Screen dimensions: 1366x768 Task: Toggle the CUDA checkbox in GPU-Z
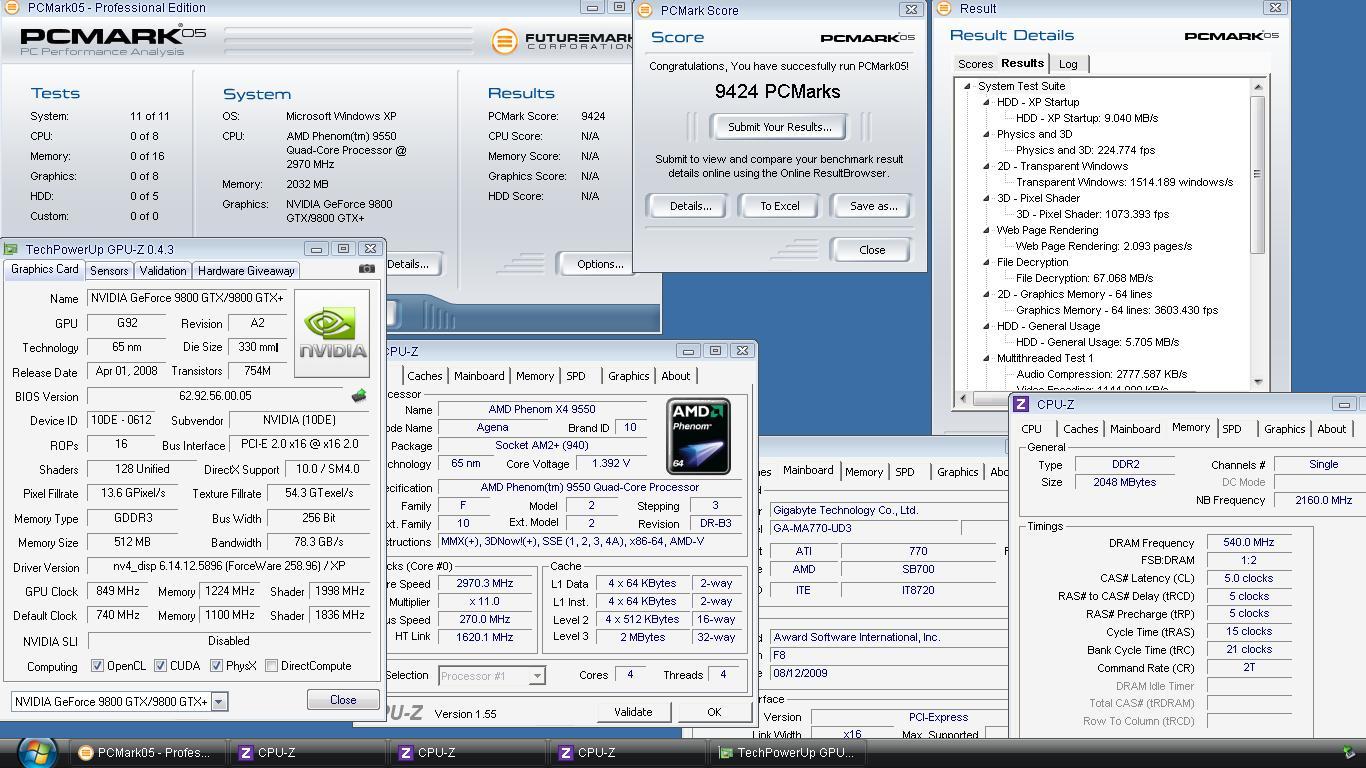coord(160,666)
